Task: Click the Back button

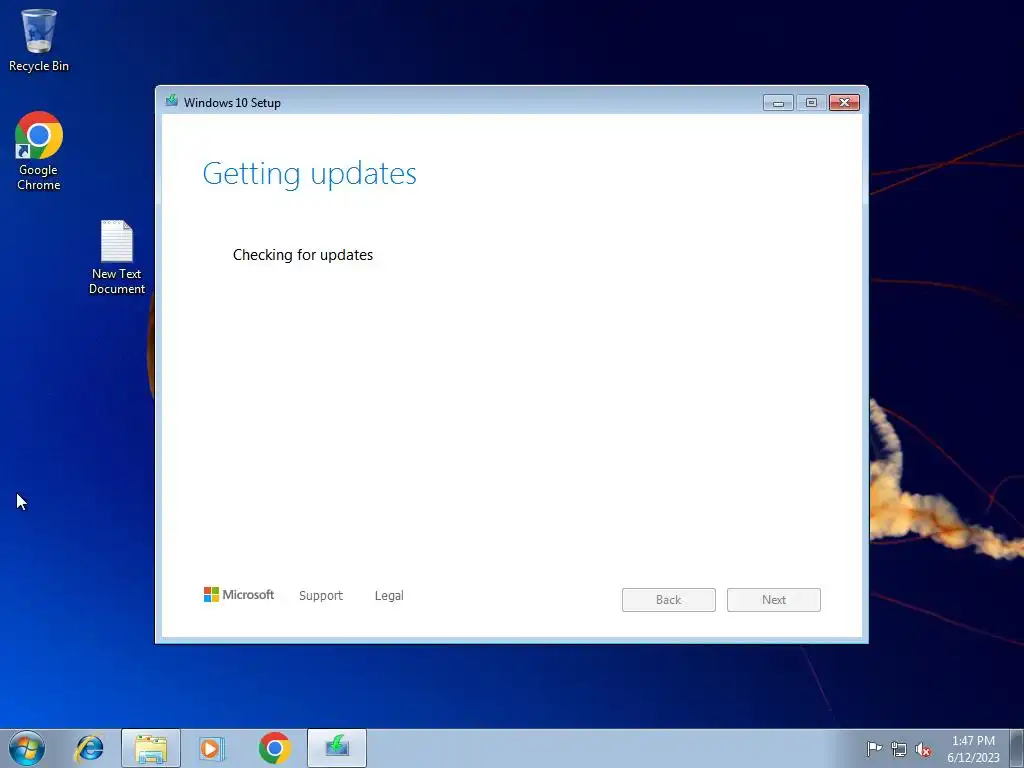Action: [669, 600]
